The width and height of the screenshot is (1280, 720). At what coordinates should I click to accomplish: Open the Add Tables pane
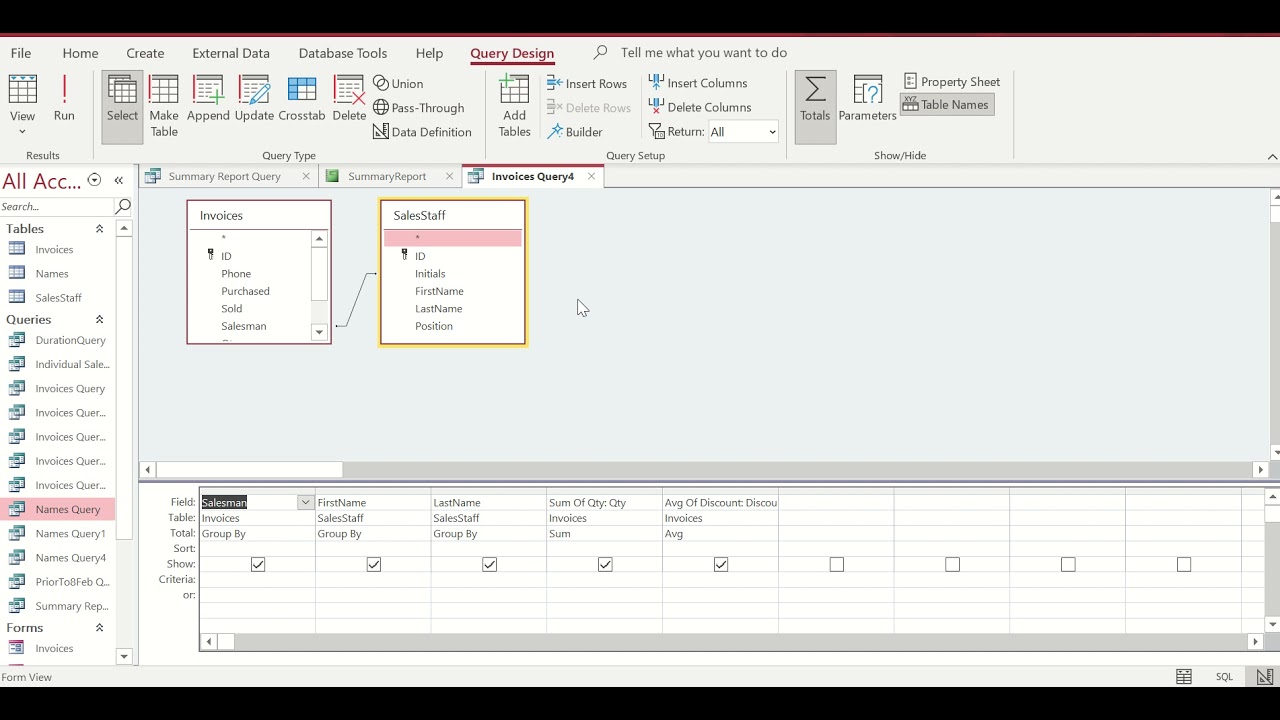(514, 106)
